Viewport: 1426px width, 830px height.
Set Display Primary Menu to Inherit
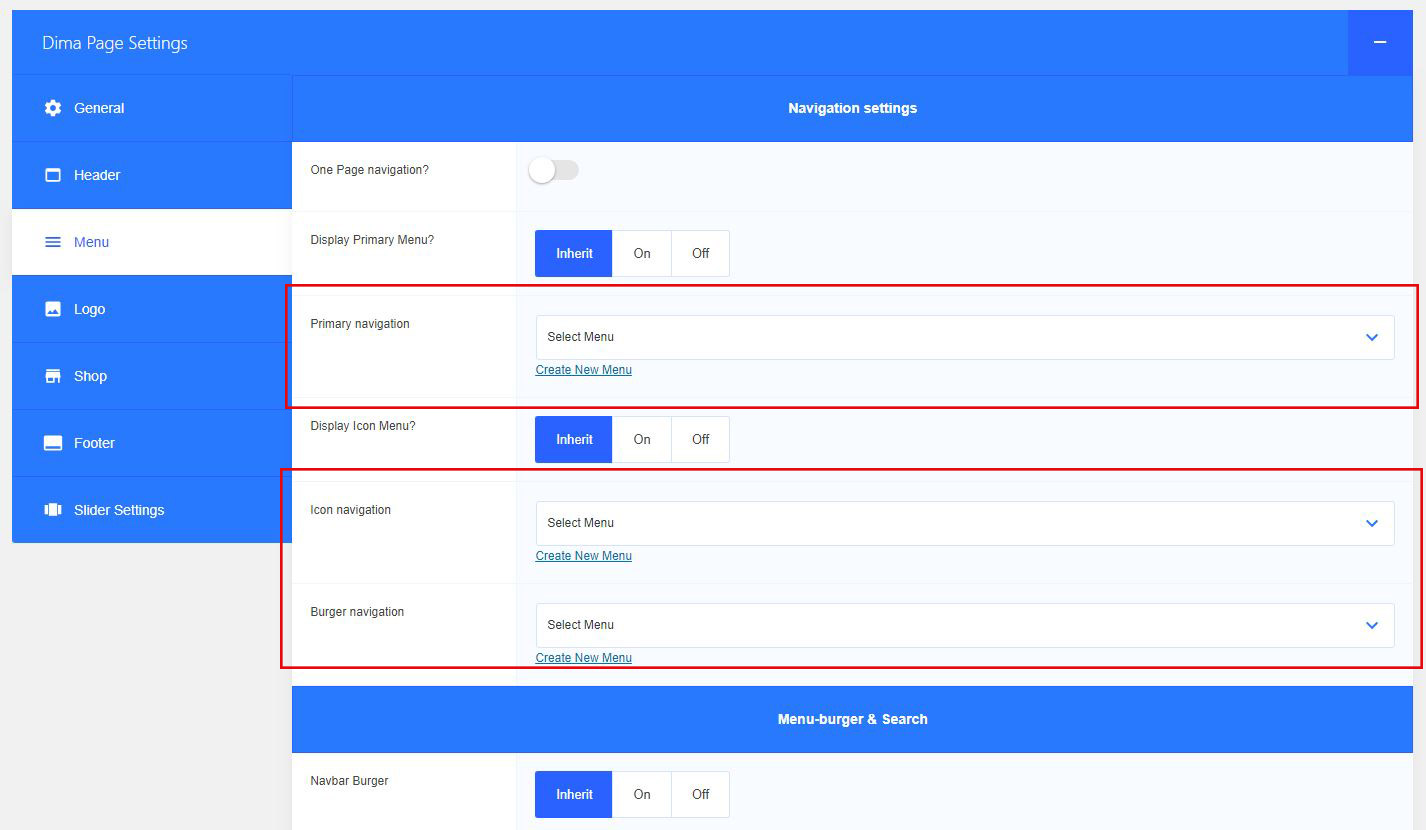point(574,254)
